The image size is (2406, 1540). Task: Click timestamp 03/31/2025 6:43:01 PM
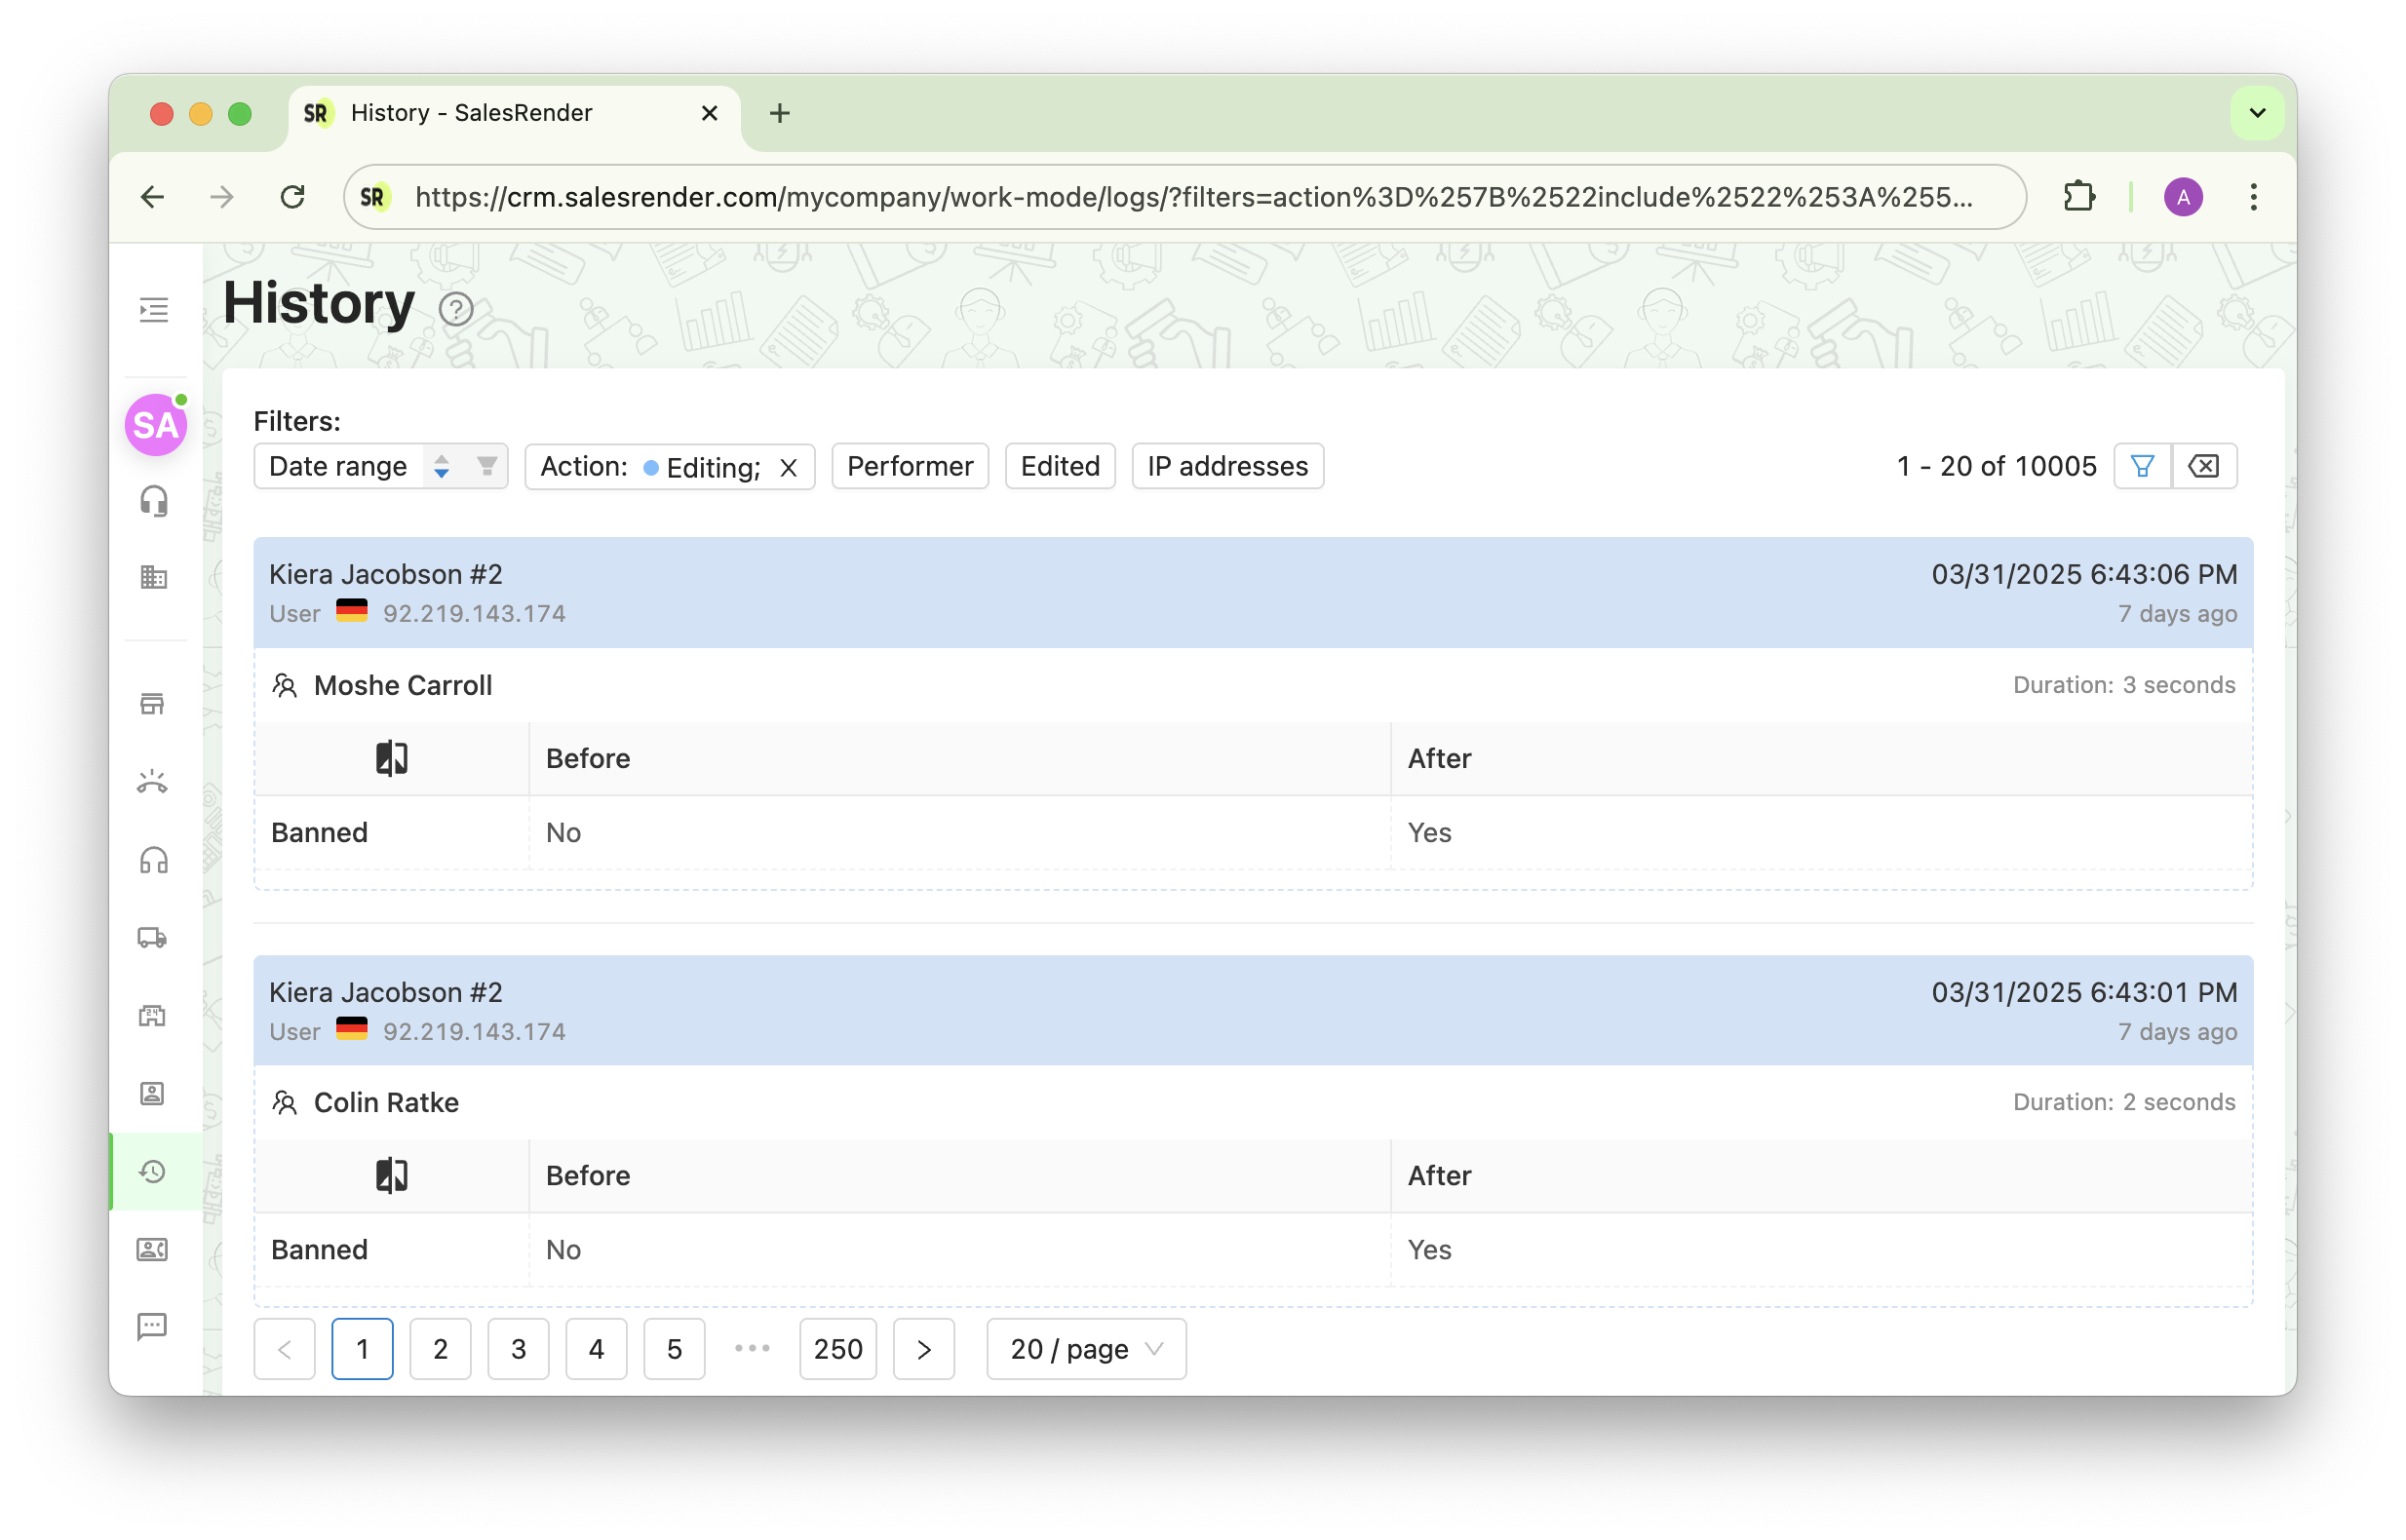(2084, 992)
